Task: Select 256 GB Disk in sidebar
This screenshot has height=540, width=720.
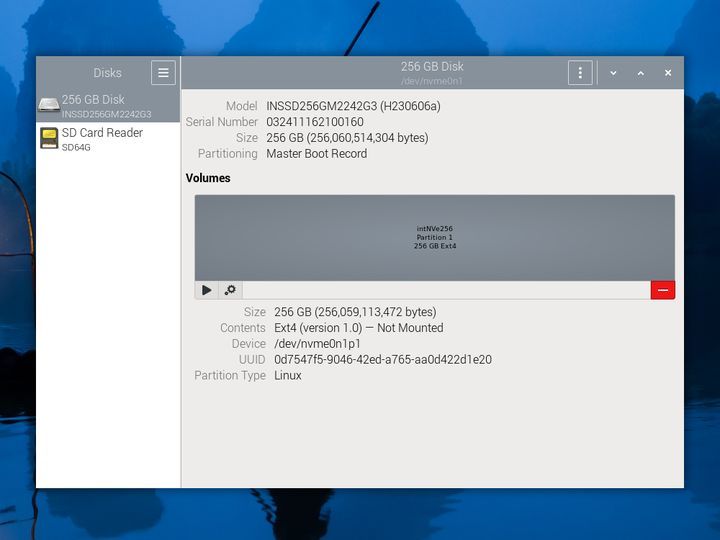Action: click(x=108, y=106)
